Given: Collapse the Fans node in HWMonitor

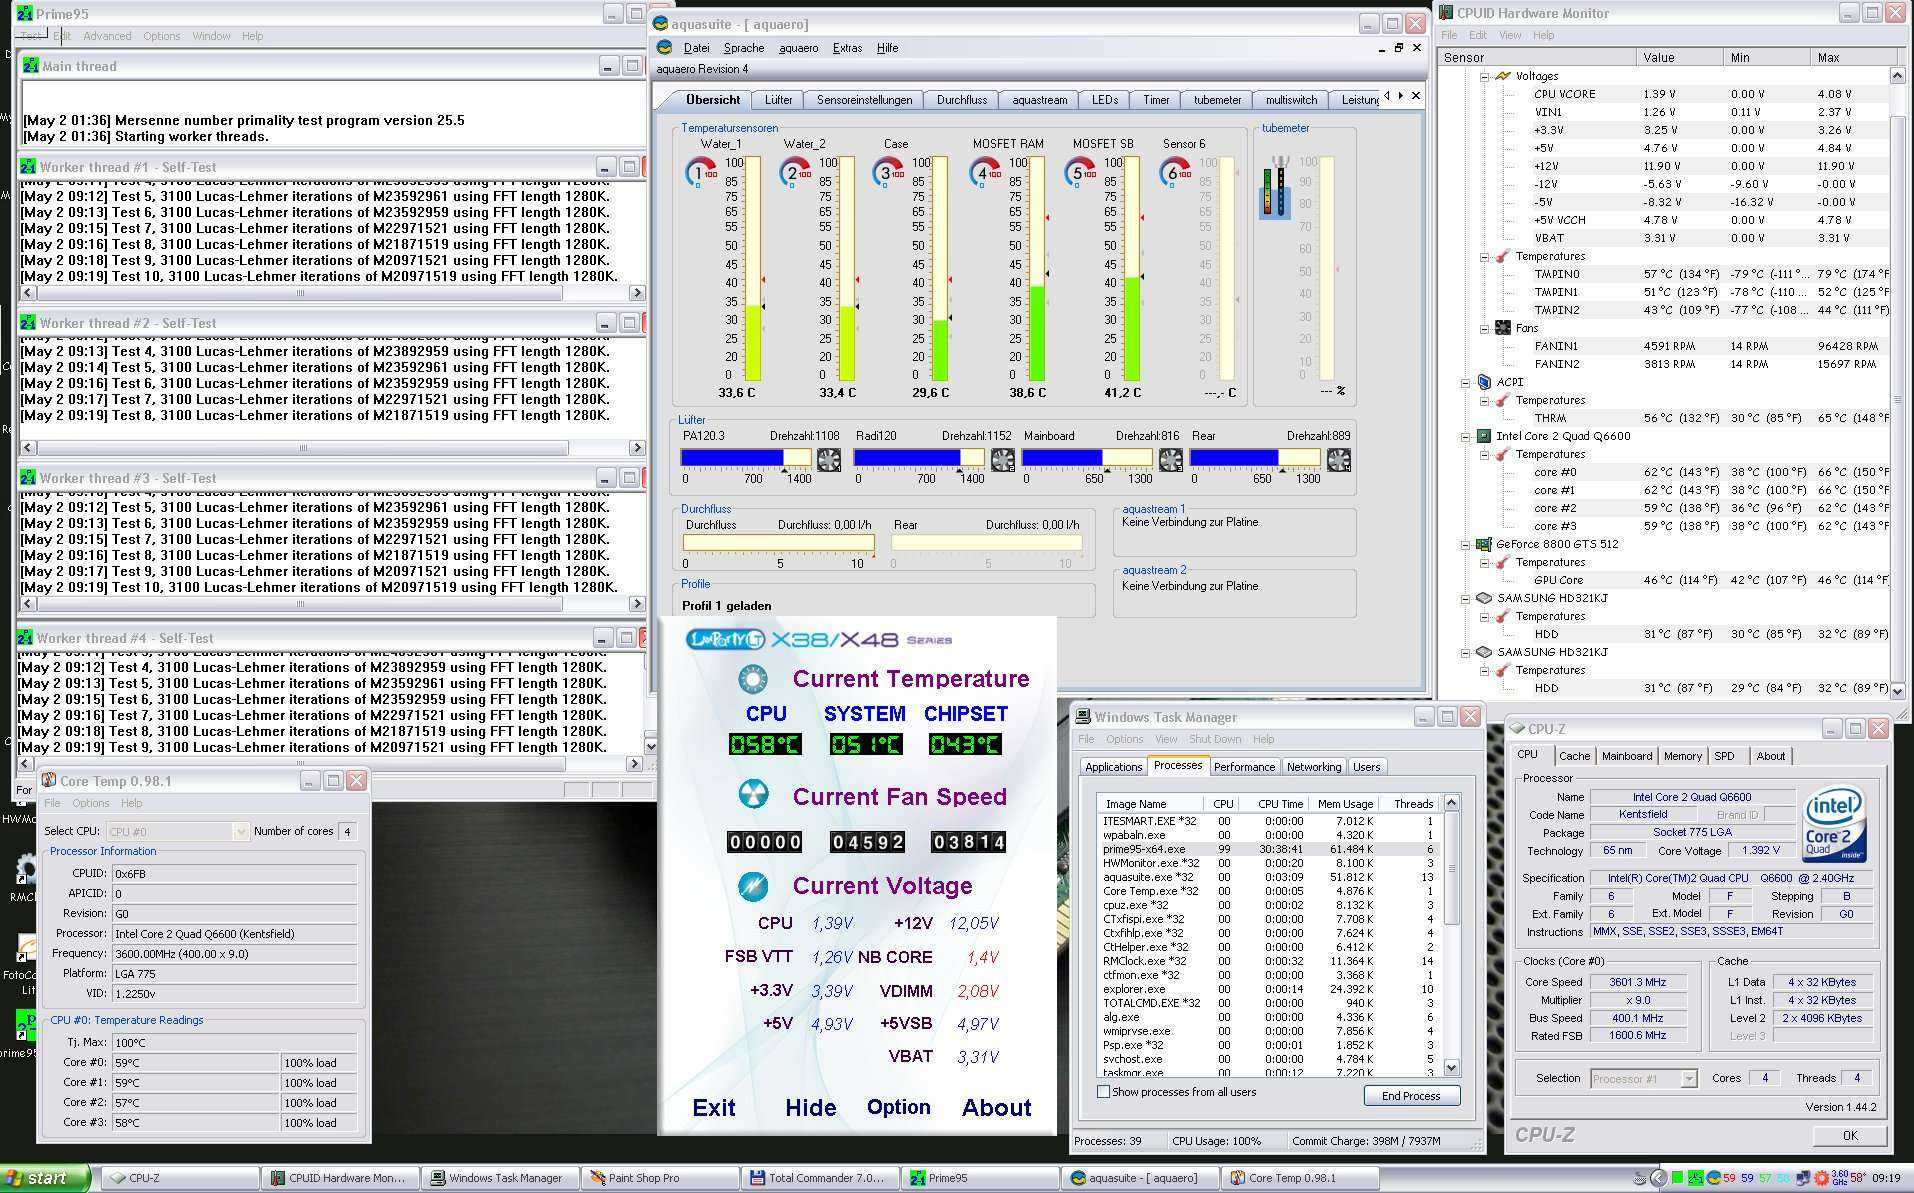Looking at the screenshot, I should point(1485,328).
